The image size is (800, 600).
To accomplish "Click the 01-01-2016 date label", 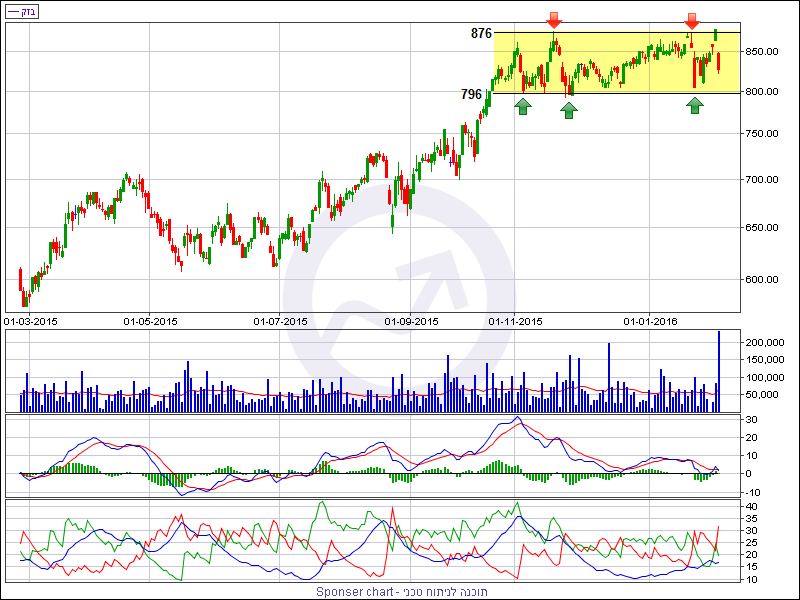I will 651,321.
